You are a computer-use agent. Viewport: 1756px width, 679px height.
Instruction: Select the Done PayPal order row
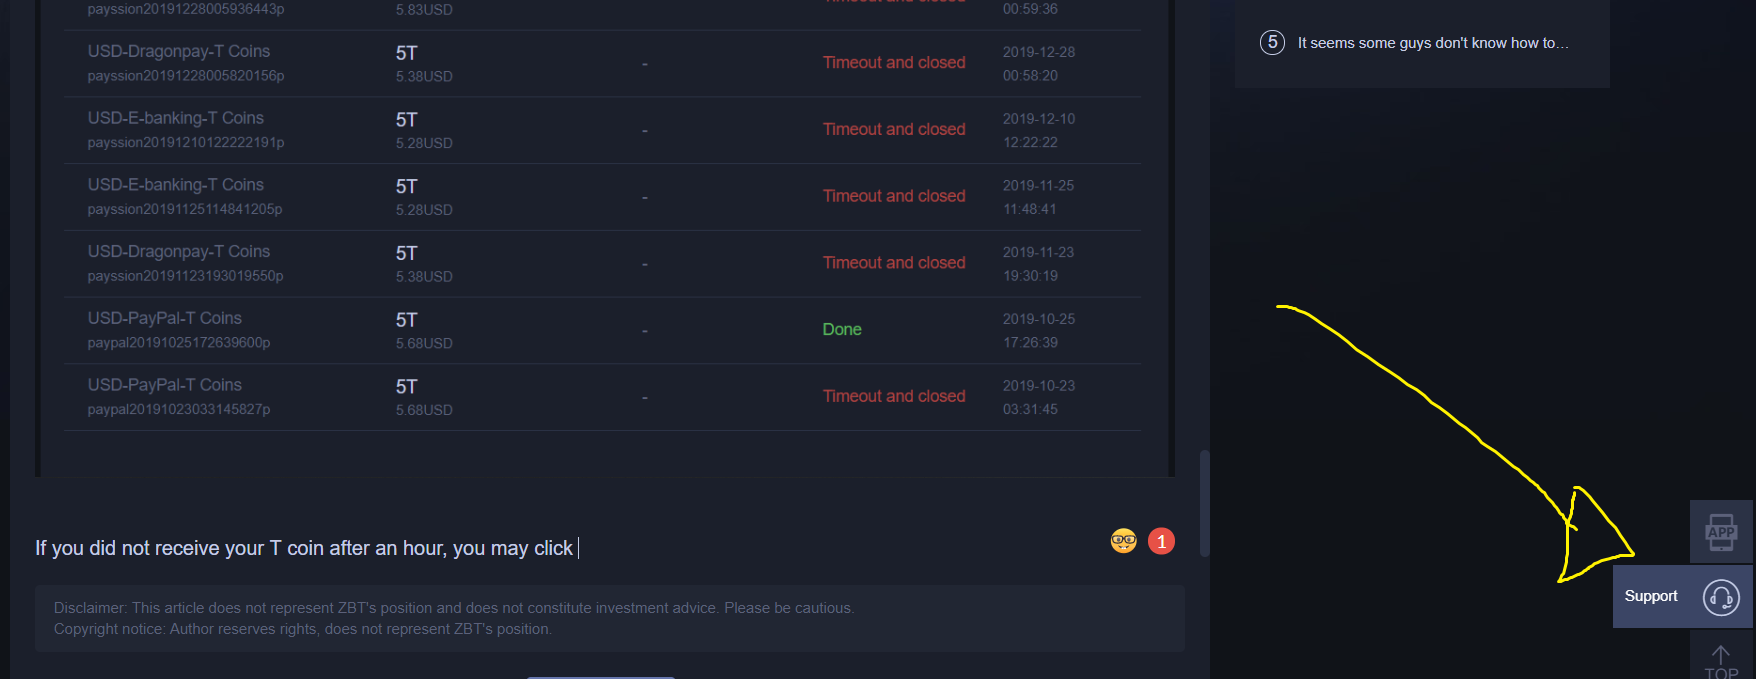tap(602, 330)
